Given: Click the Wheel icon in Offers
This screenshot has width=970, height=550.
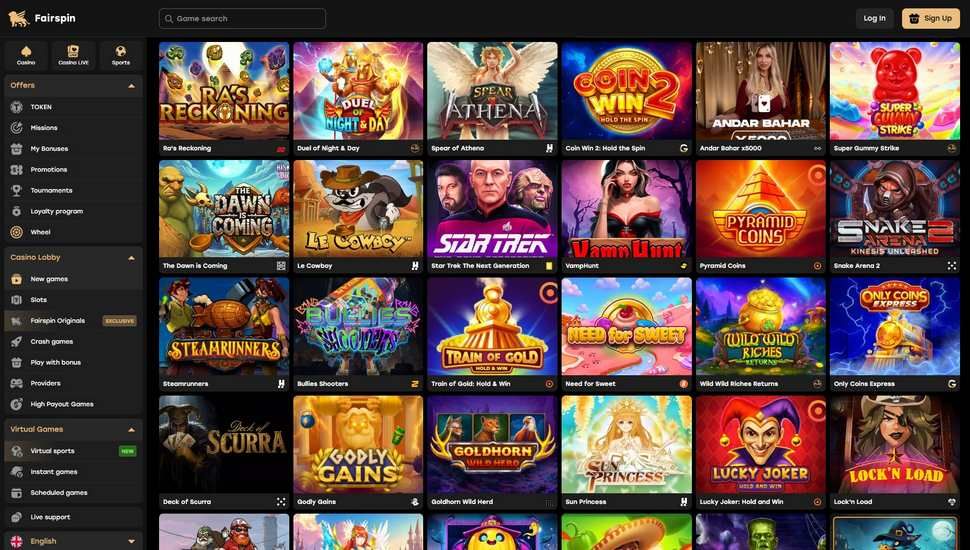Looking at the screenshot, I should pyautogui.click(x=17, y=232).
